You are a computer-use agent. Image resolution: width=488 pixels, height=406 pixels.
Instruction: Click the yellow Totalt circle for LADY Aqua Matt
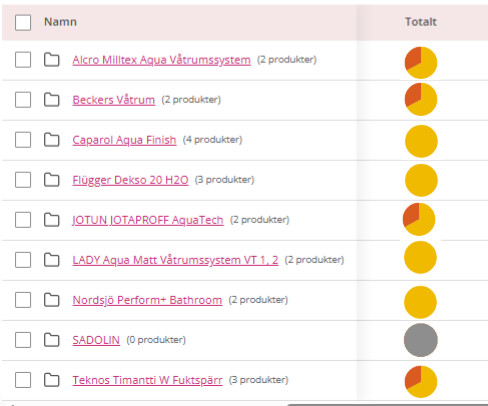[x=420, y=257]
